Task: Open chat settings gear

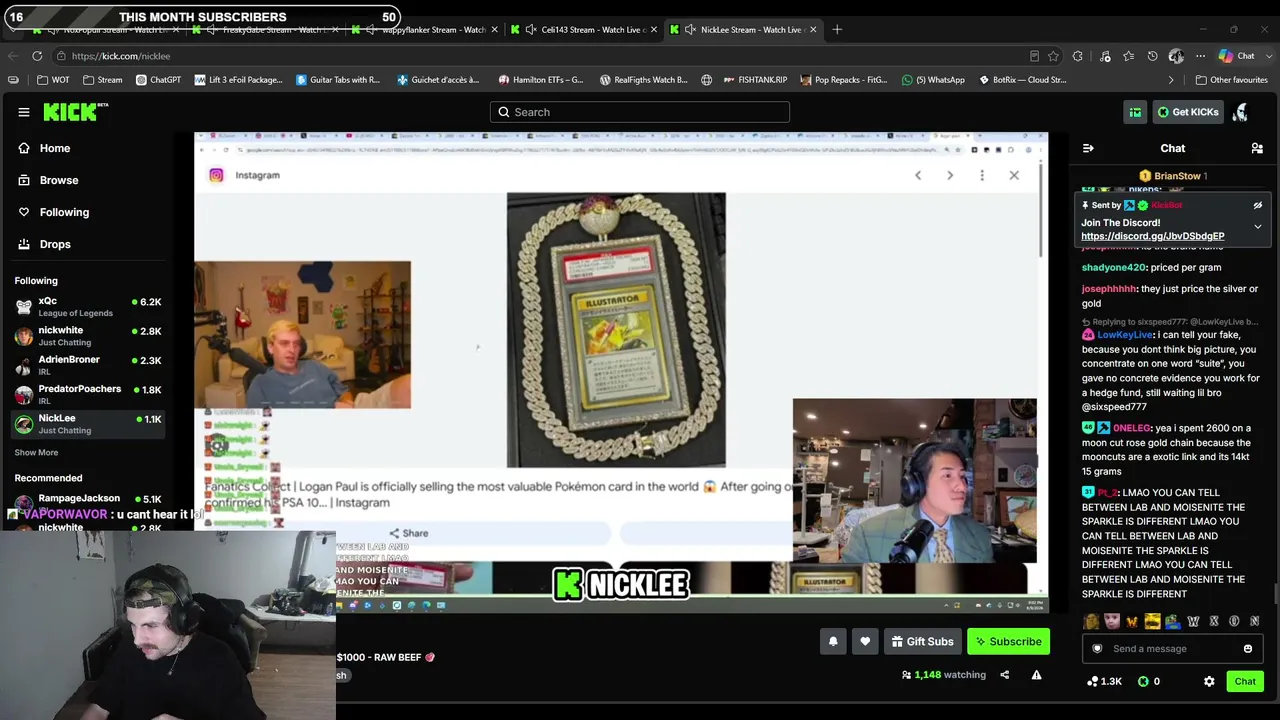Action: pos(1209,682)
